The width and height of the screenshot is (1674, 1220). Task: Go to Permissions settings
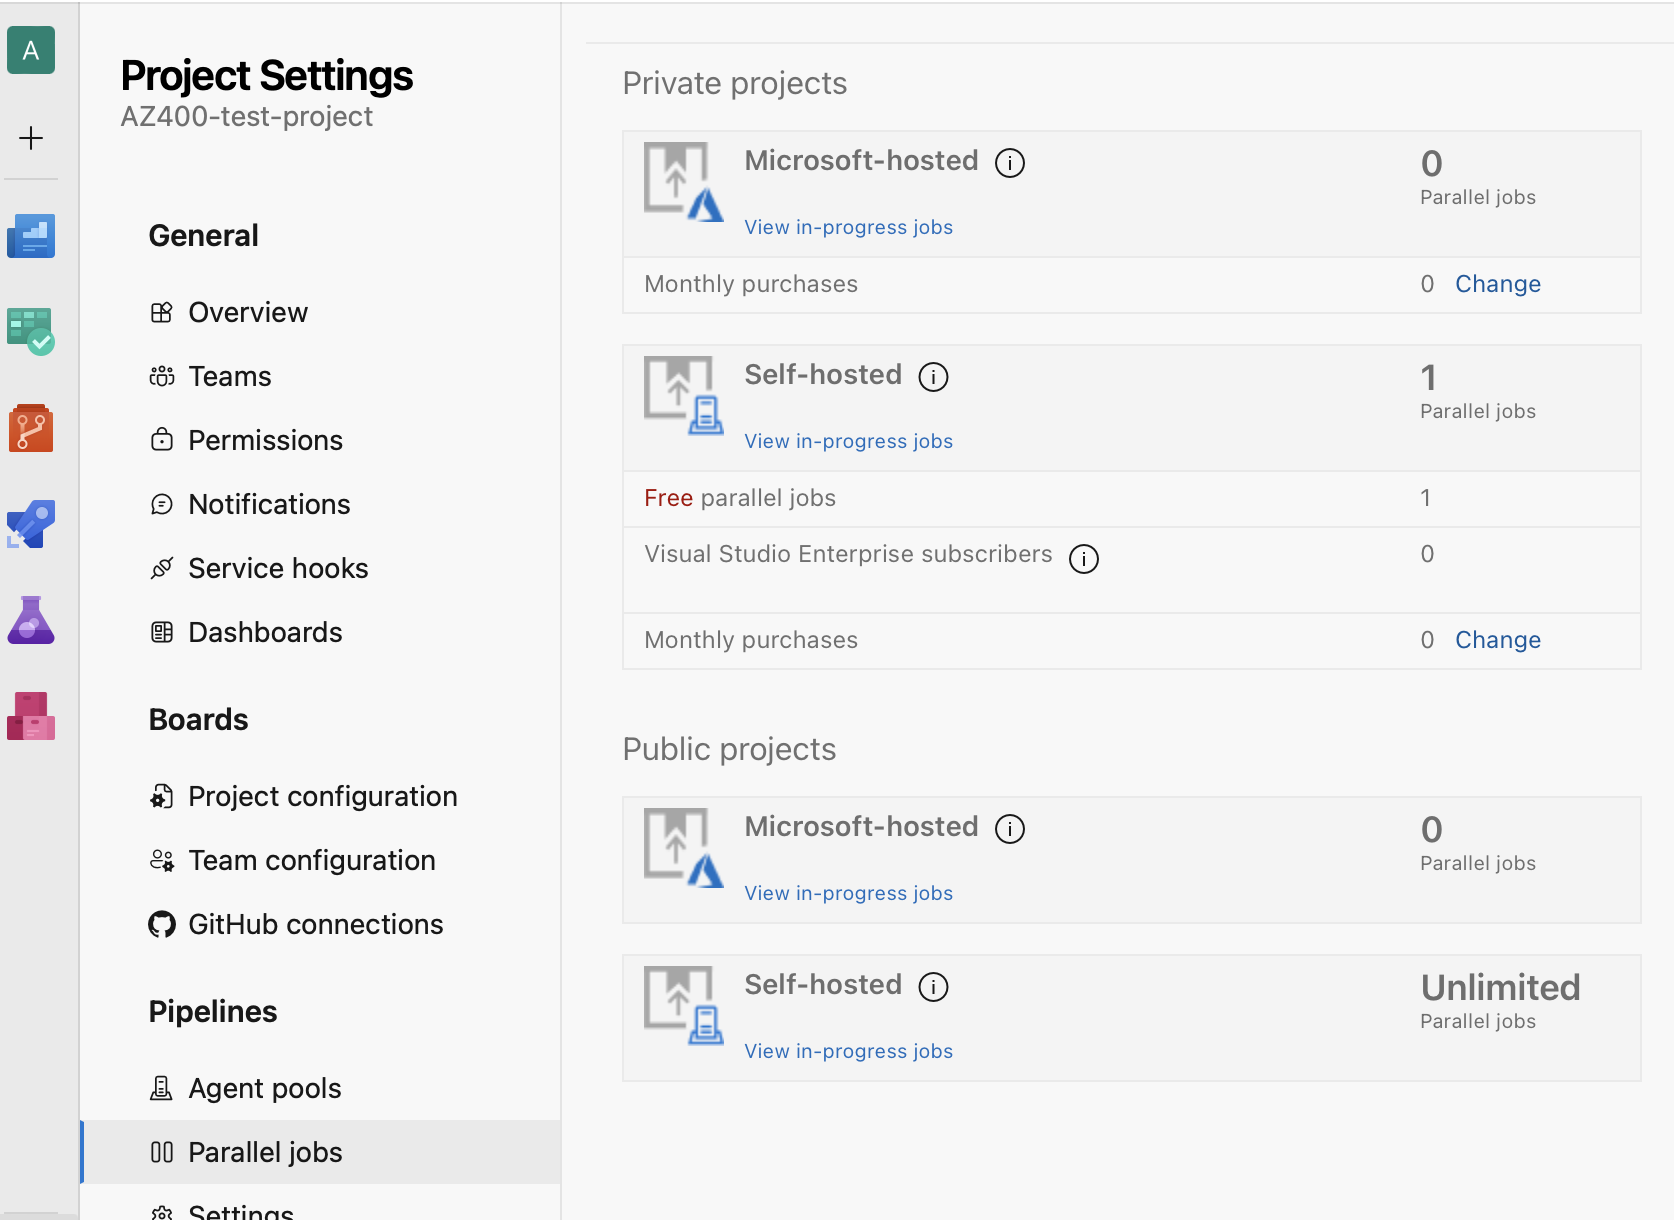pyautogui.click(x=265, y=440)
